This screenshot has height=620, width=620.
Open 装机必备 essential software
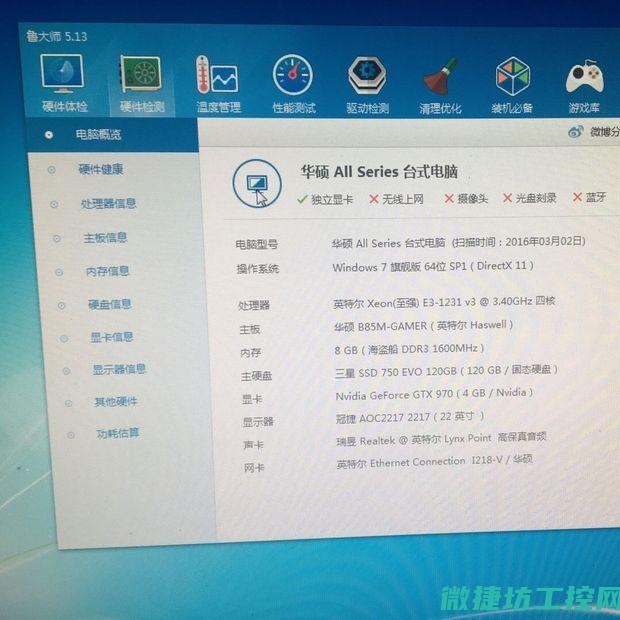512,86
